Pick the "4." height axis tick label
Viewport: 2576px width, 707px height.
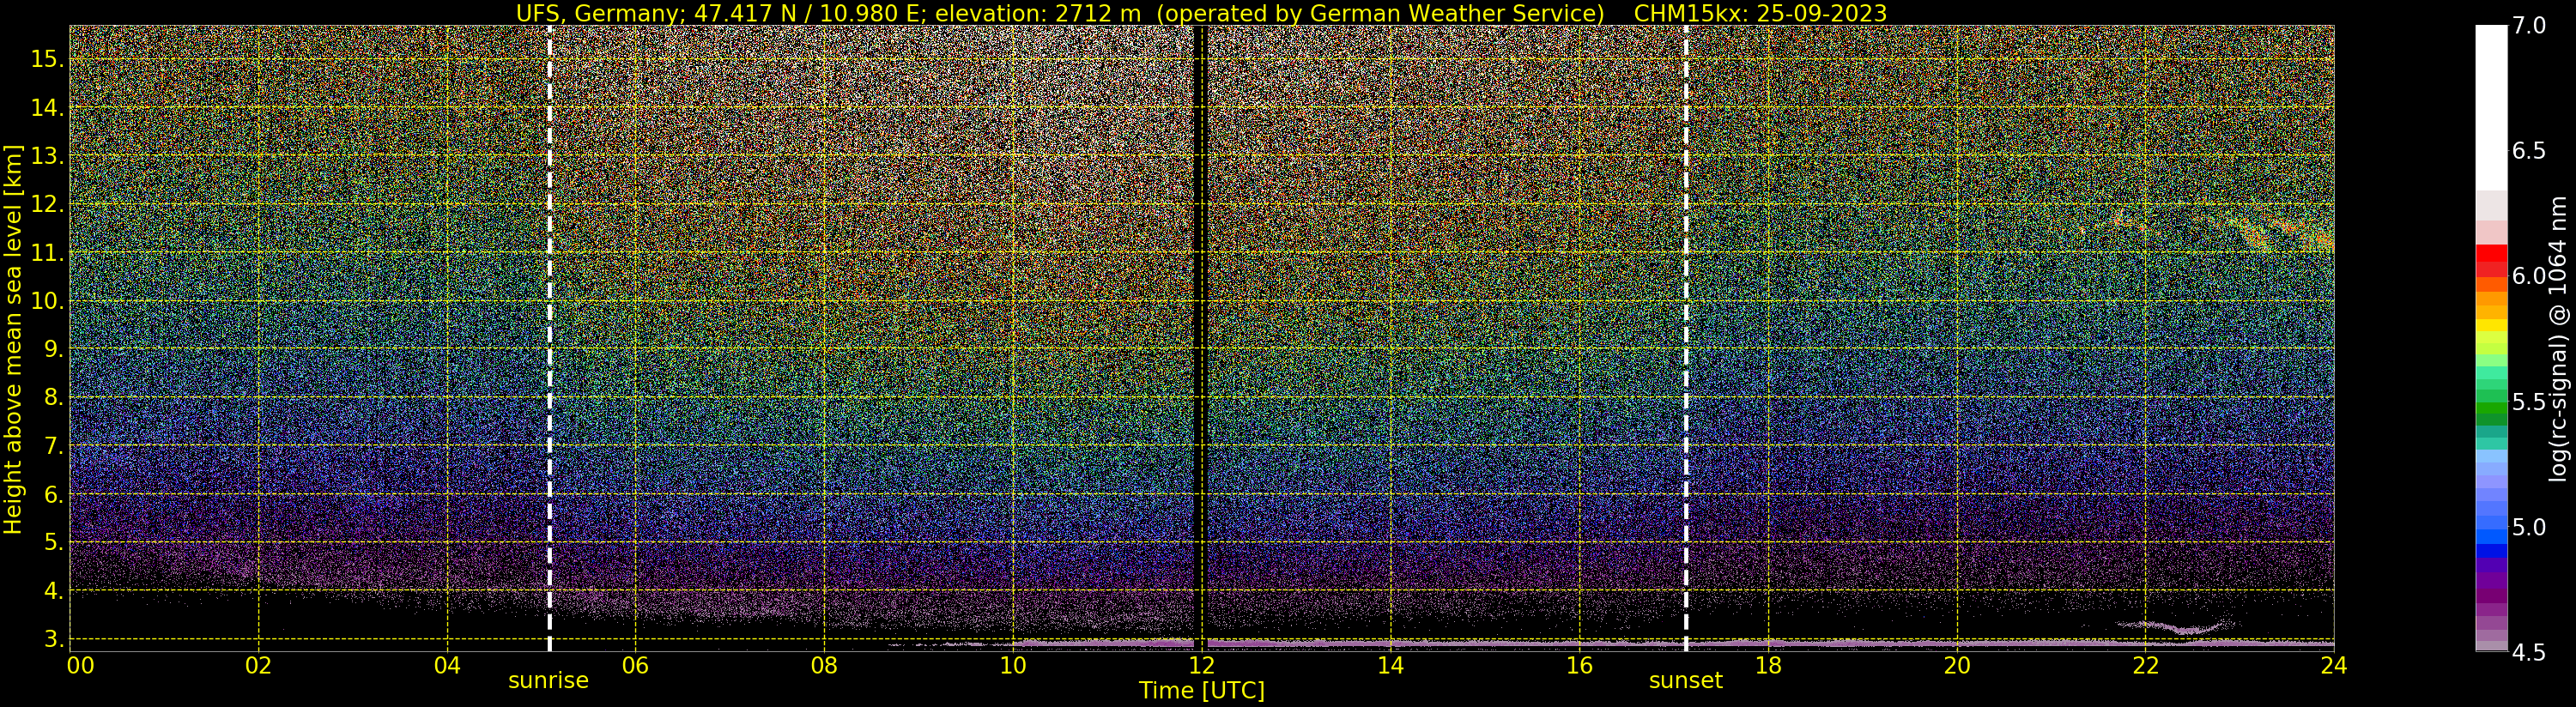tap(54, 591)
